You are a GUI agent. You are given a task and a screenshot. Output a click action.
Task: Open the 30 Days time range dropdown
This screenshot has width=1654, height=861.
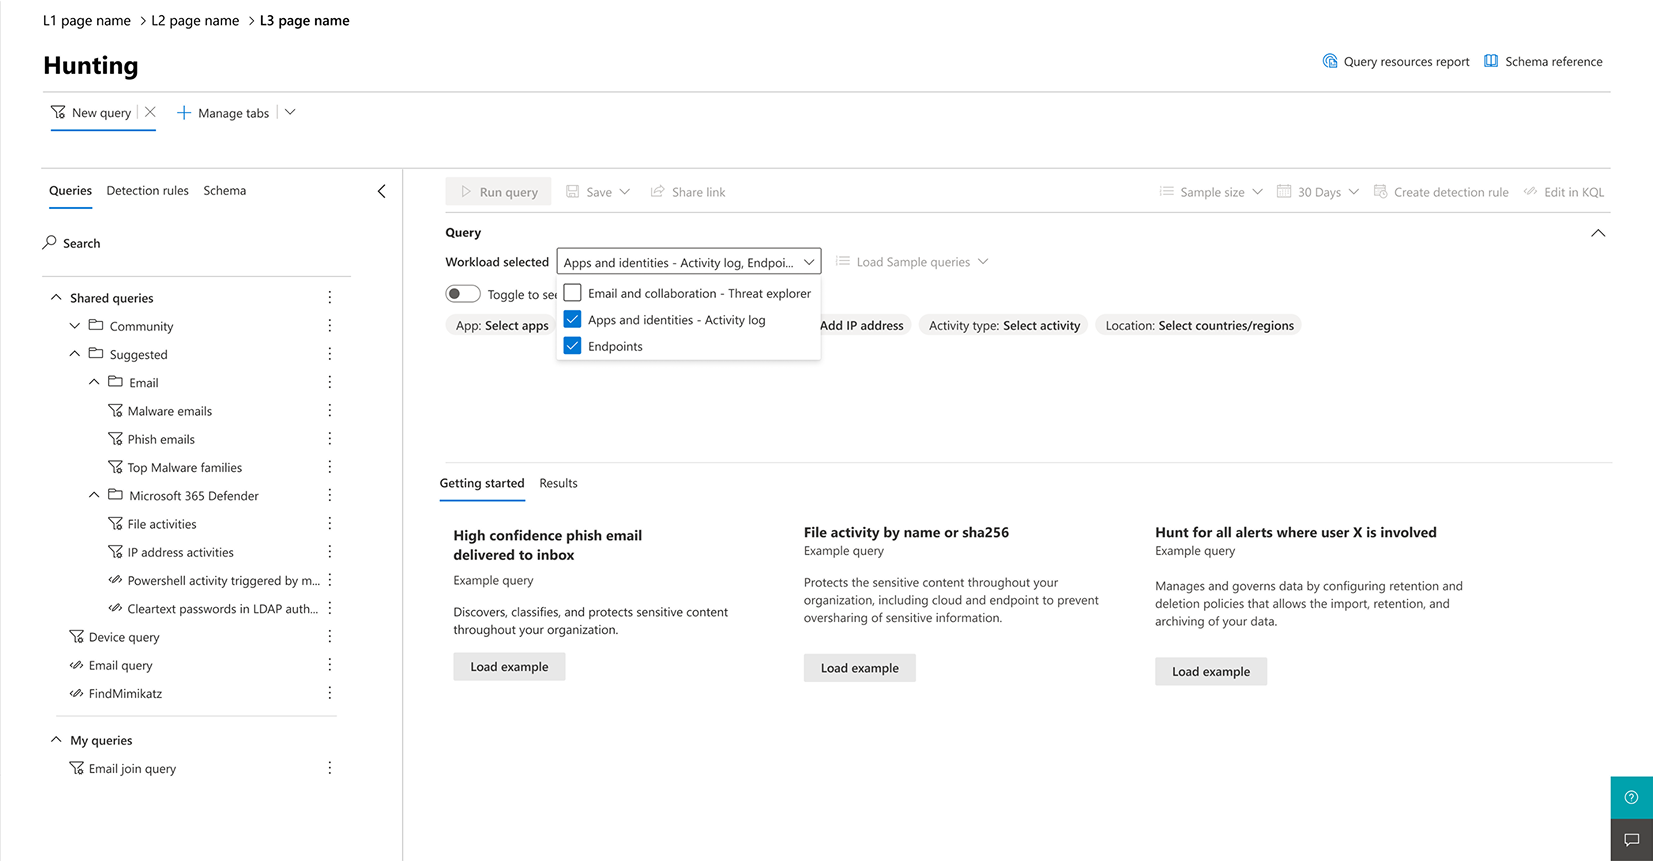coord(1318,191)
